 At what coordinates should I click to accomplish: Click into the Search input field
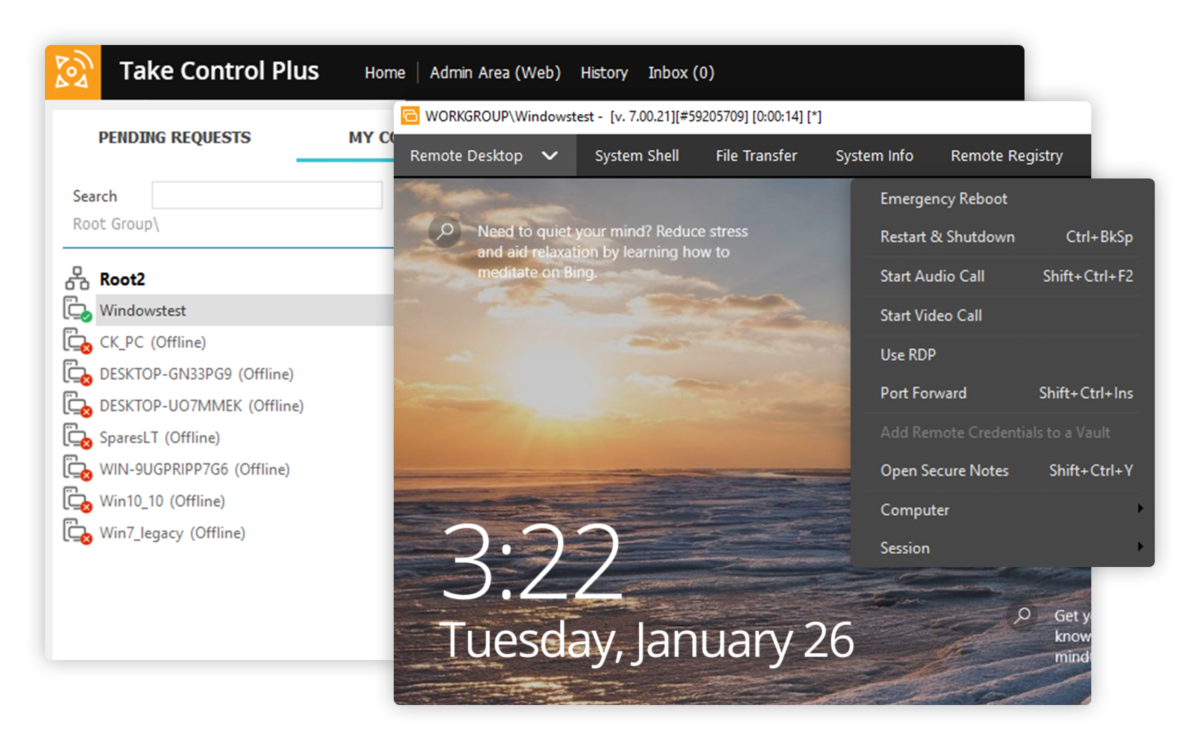coord(266,196)
